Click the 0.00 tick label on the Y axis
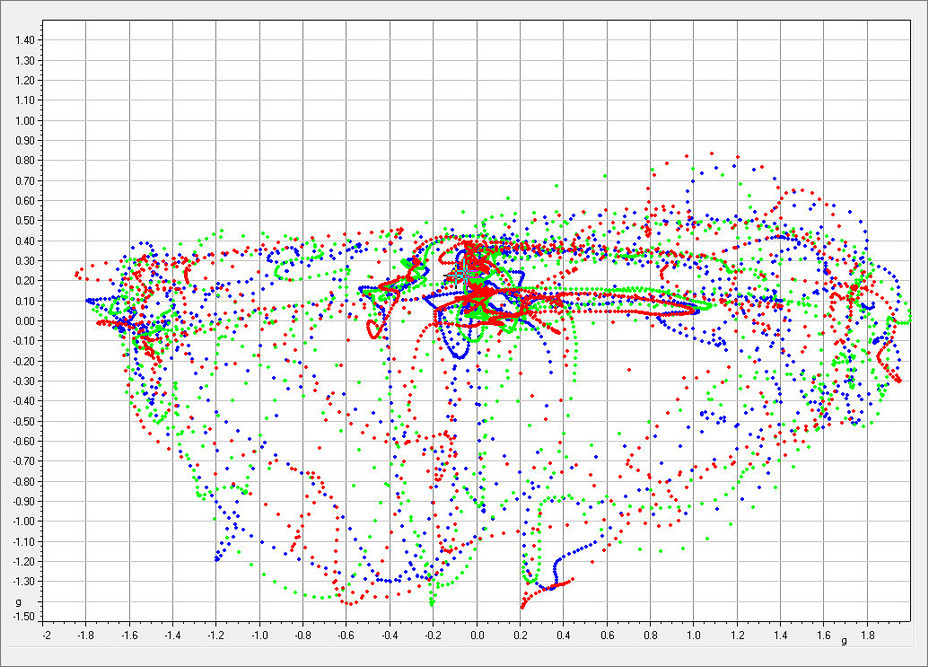Viewport: 928px width, 667px height. (23, 321)
